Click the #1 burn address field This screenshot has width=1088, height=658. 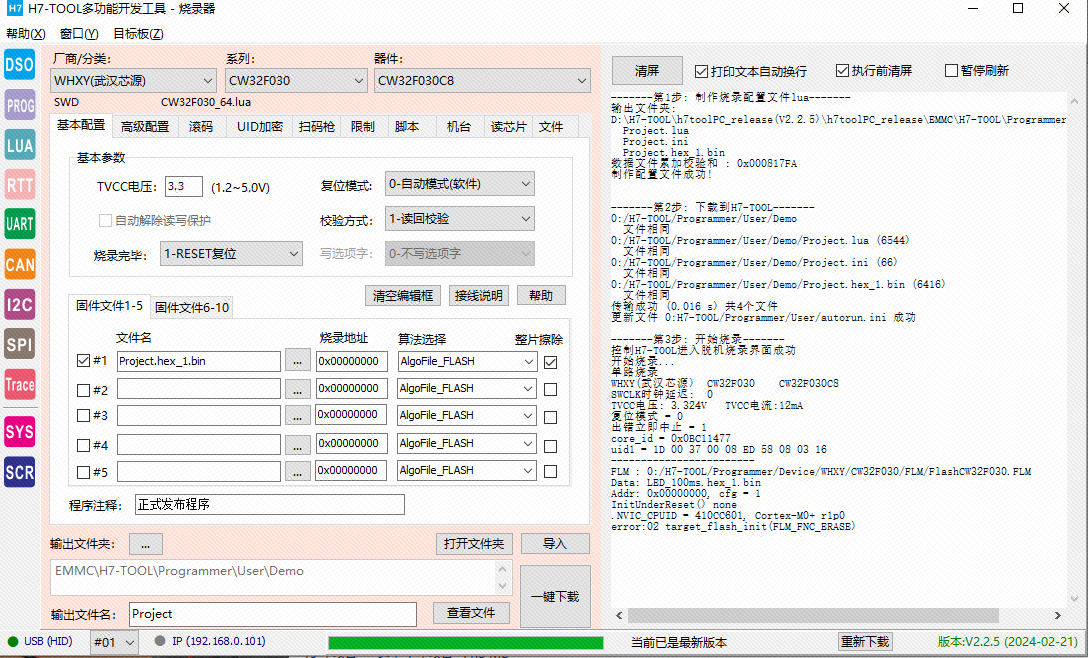point(351,362)
